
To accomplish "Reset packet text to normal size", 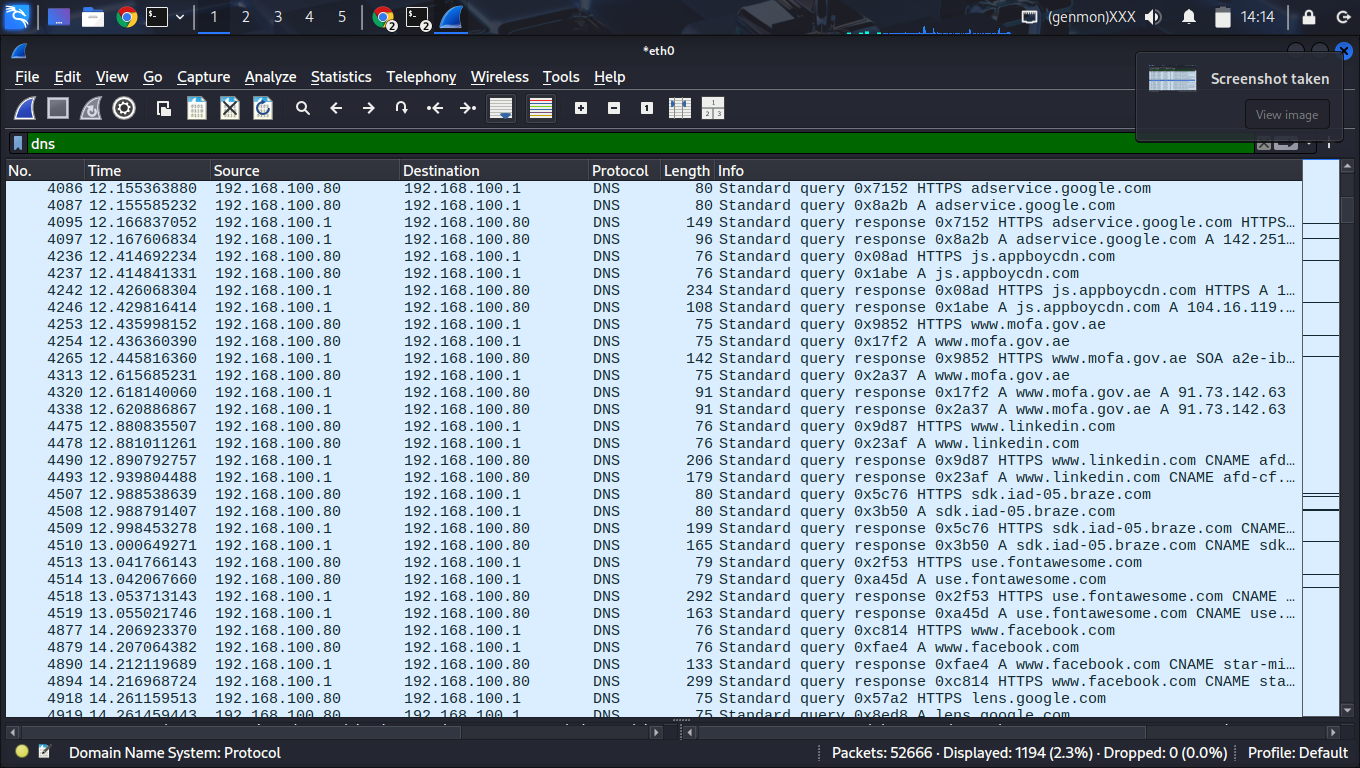I will tap(647, 108).
